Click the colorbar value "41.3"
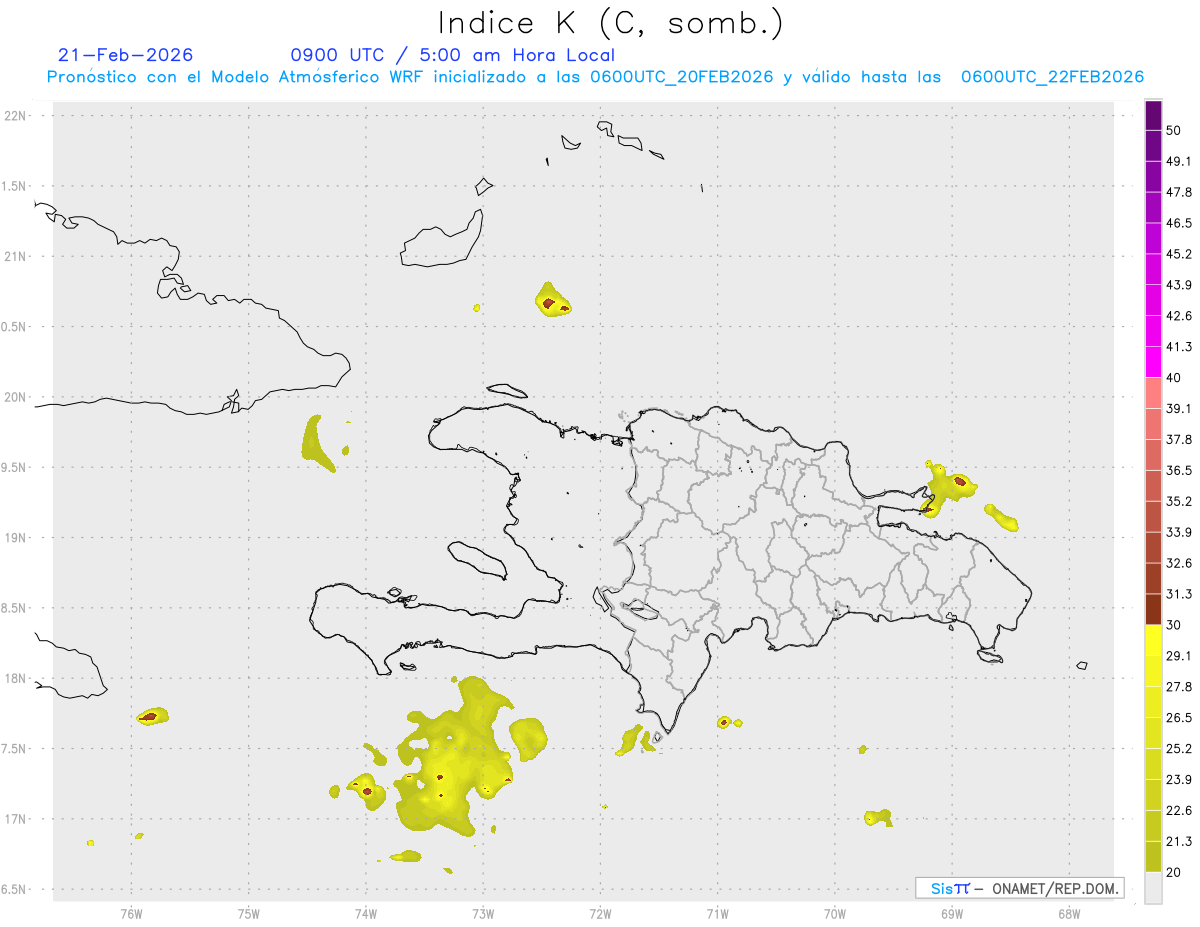The width and height of the screenshot is (1200, 927). coord(1179,347)
